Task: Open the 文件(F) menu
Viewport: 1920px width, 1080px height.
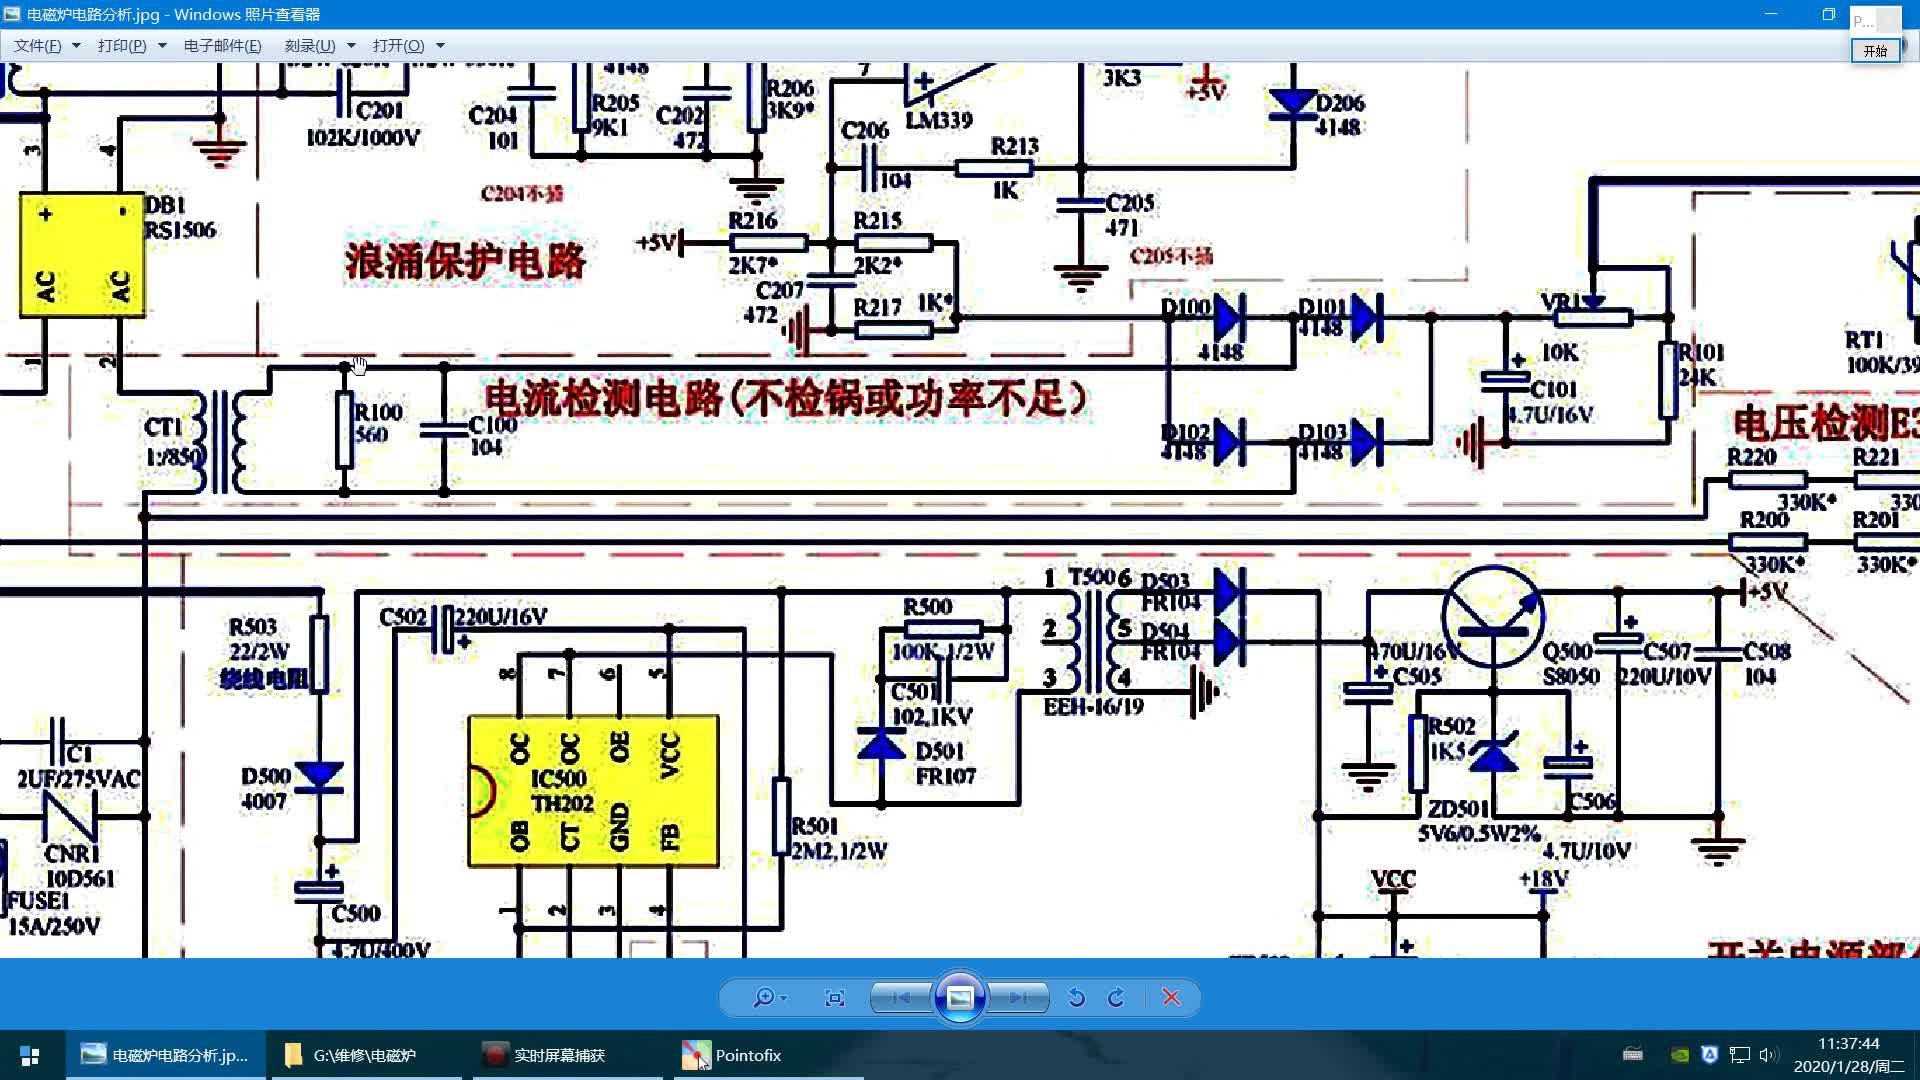Action: click(x=38, y=46)
